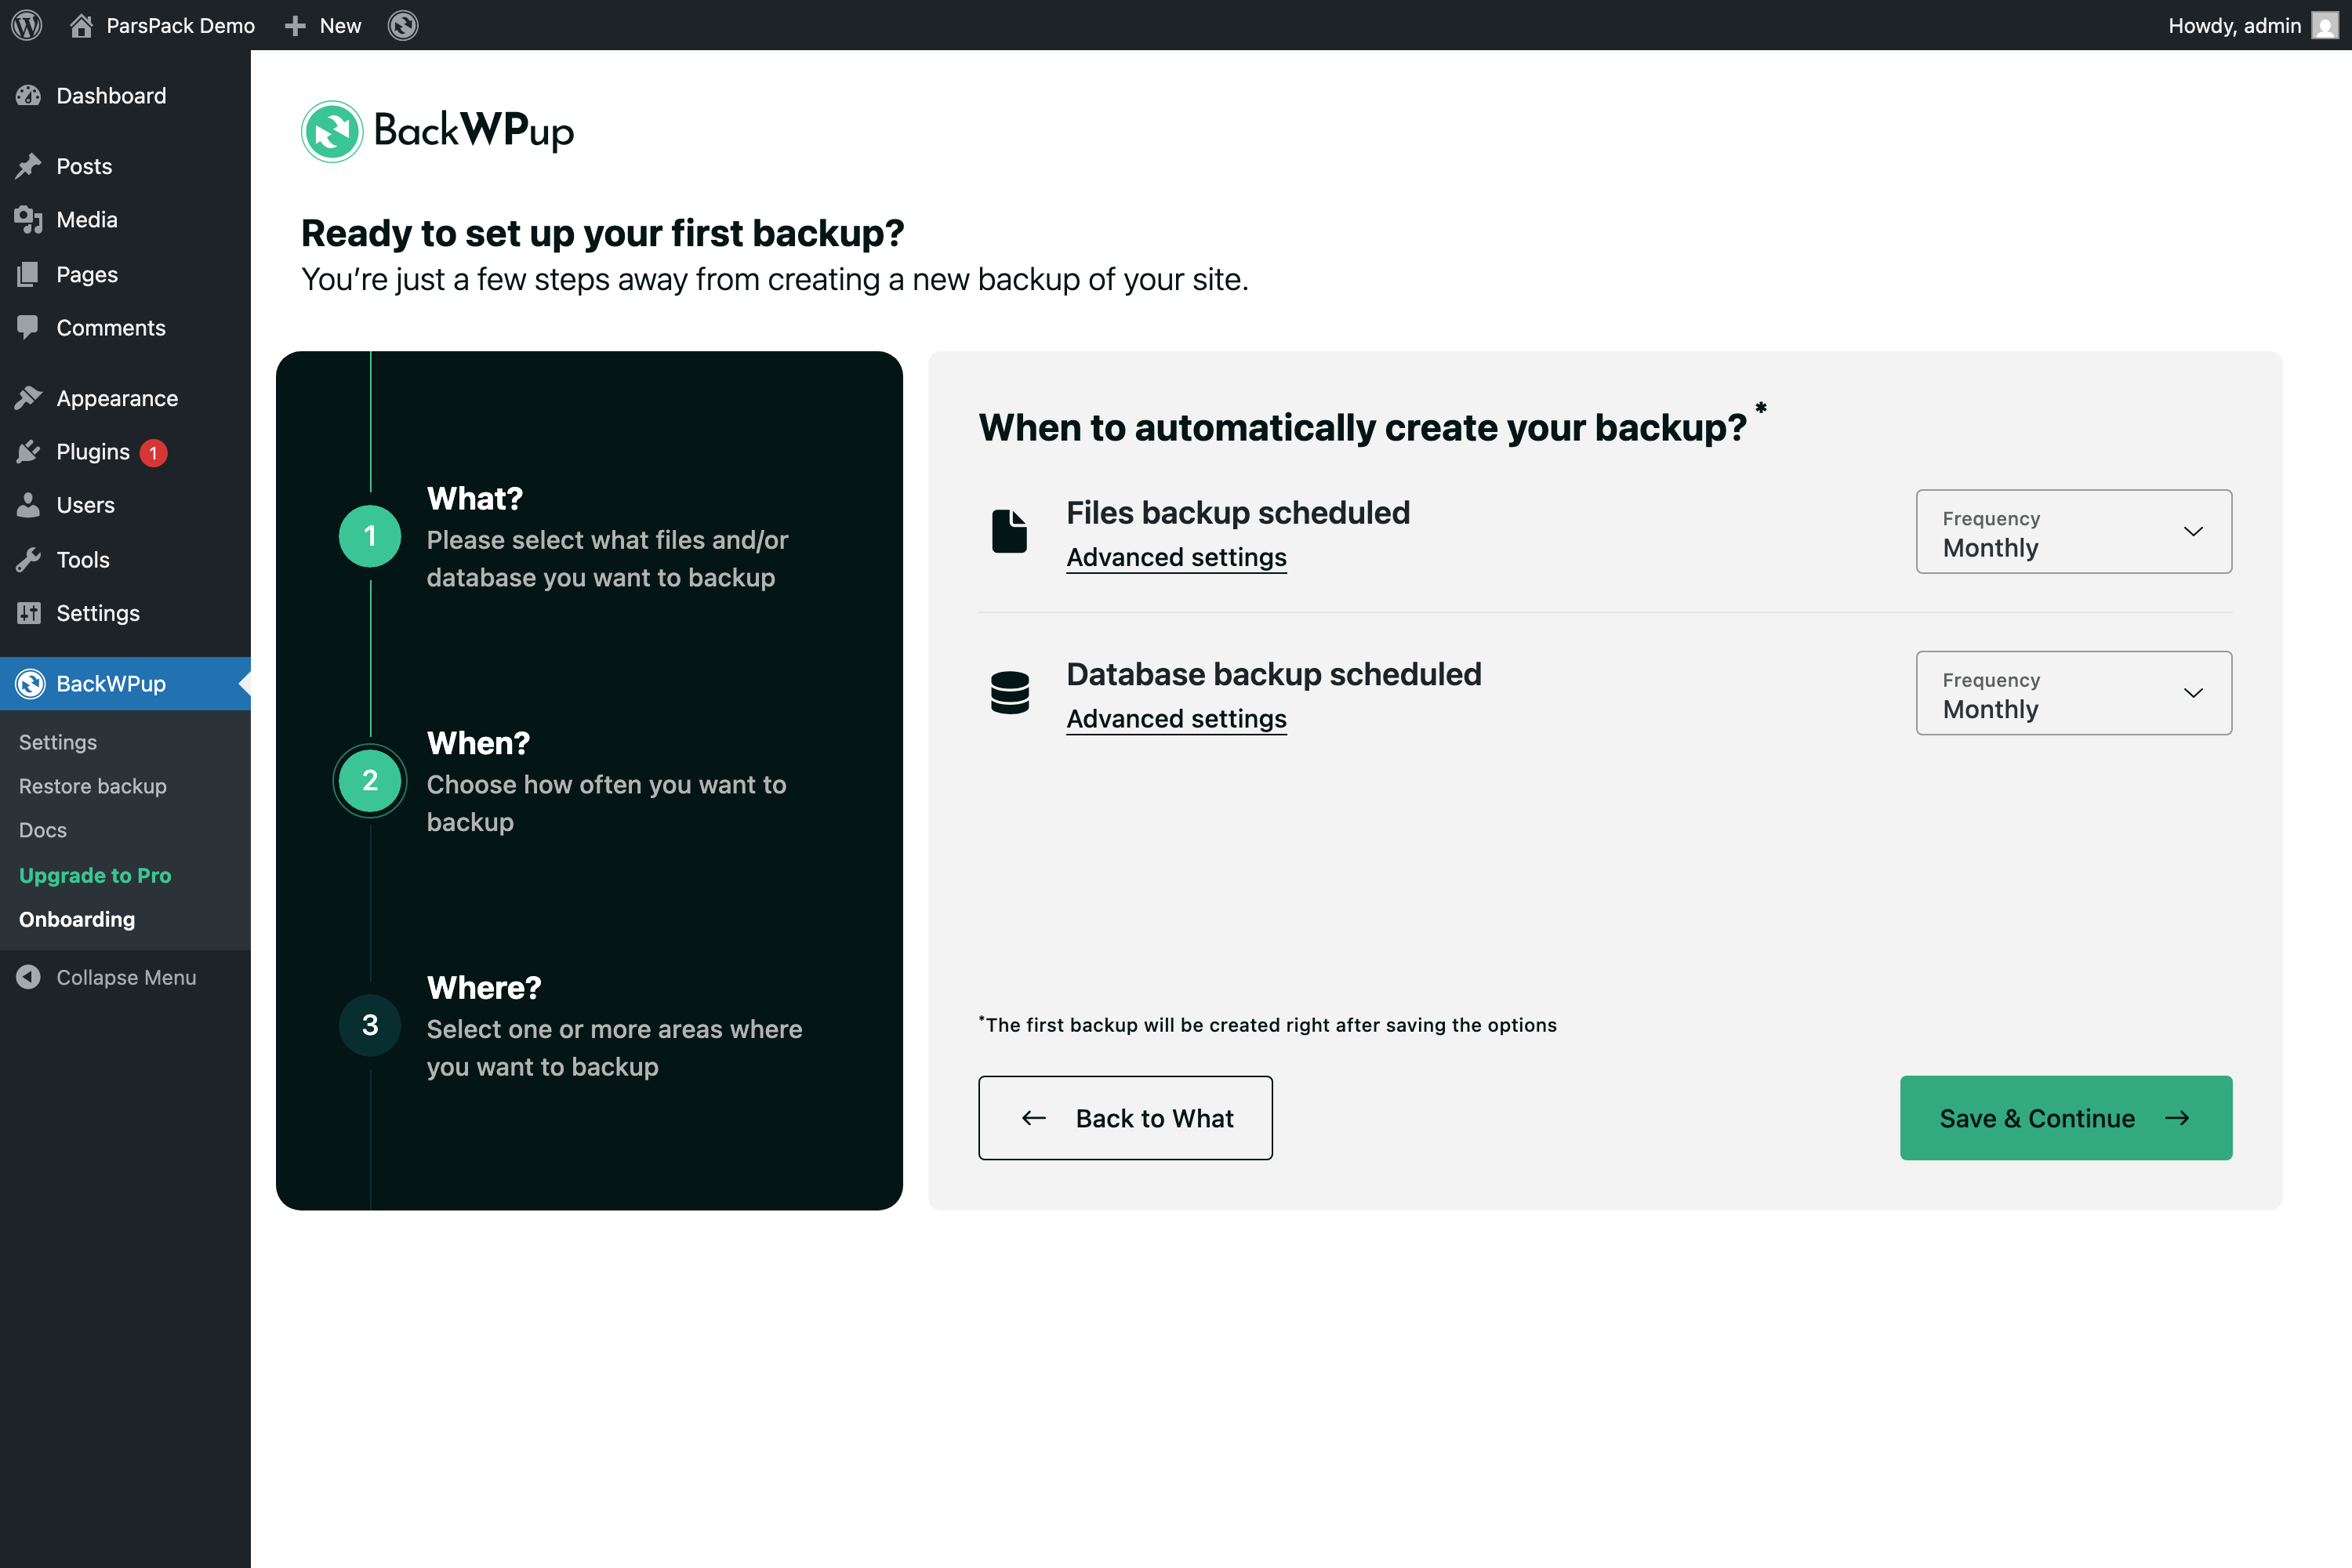2352x1568 pixels.
Task: Click step 1 circle in the wizard
Action: [x=370, y=536]
